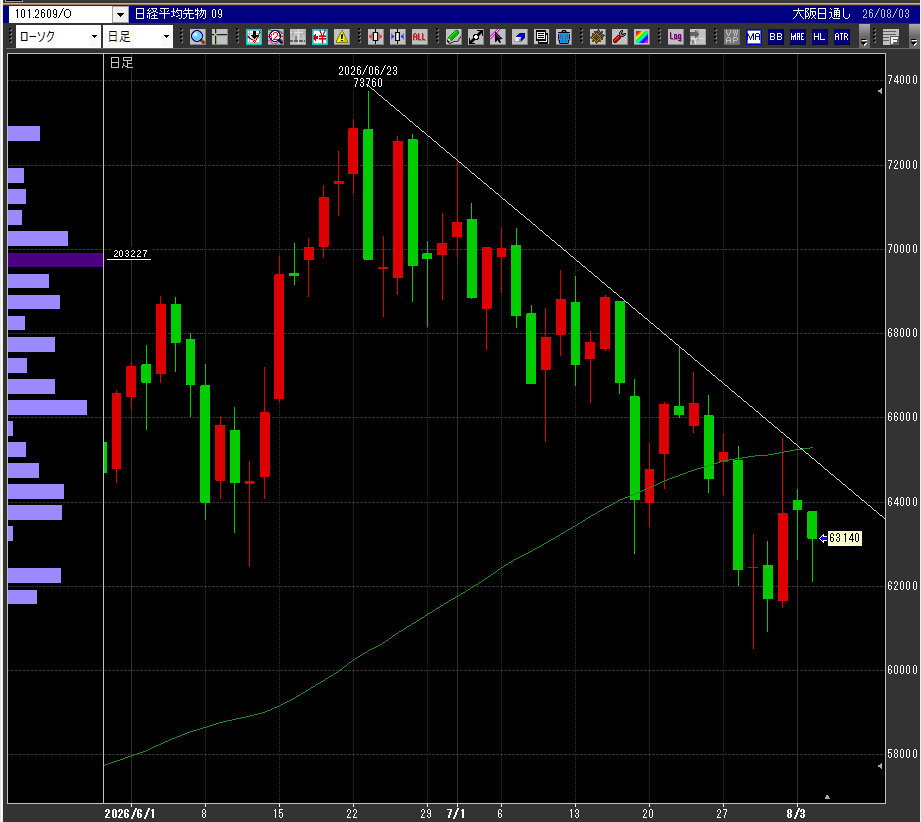
Task: Click the 7/1 date axis label
Action: (x=456, y=814)
